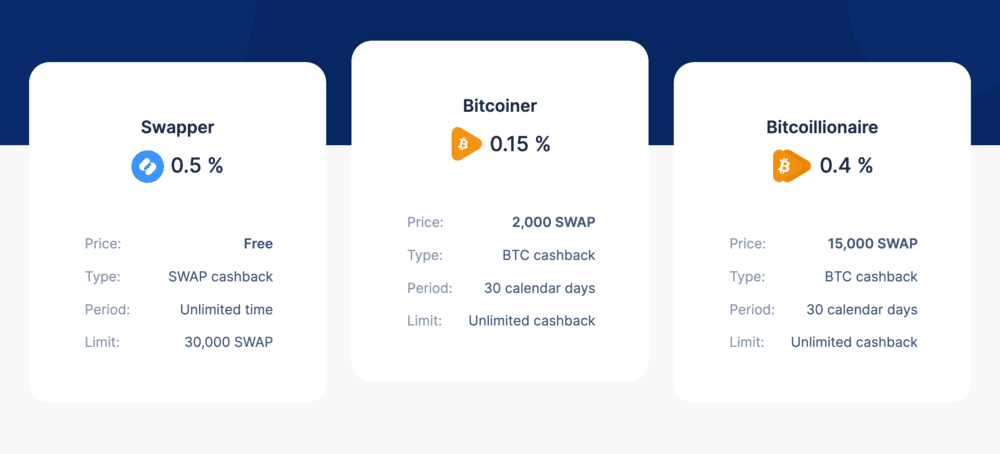Click the orange Bitcoin icon under Bitcoiner
The height and width of the screenshot is (454, 1000).
tap(466, 144)
